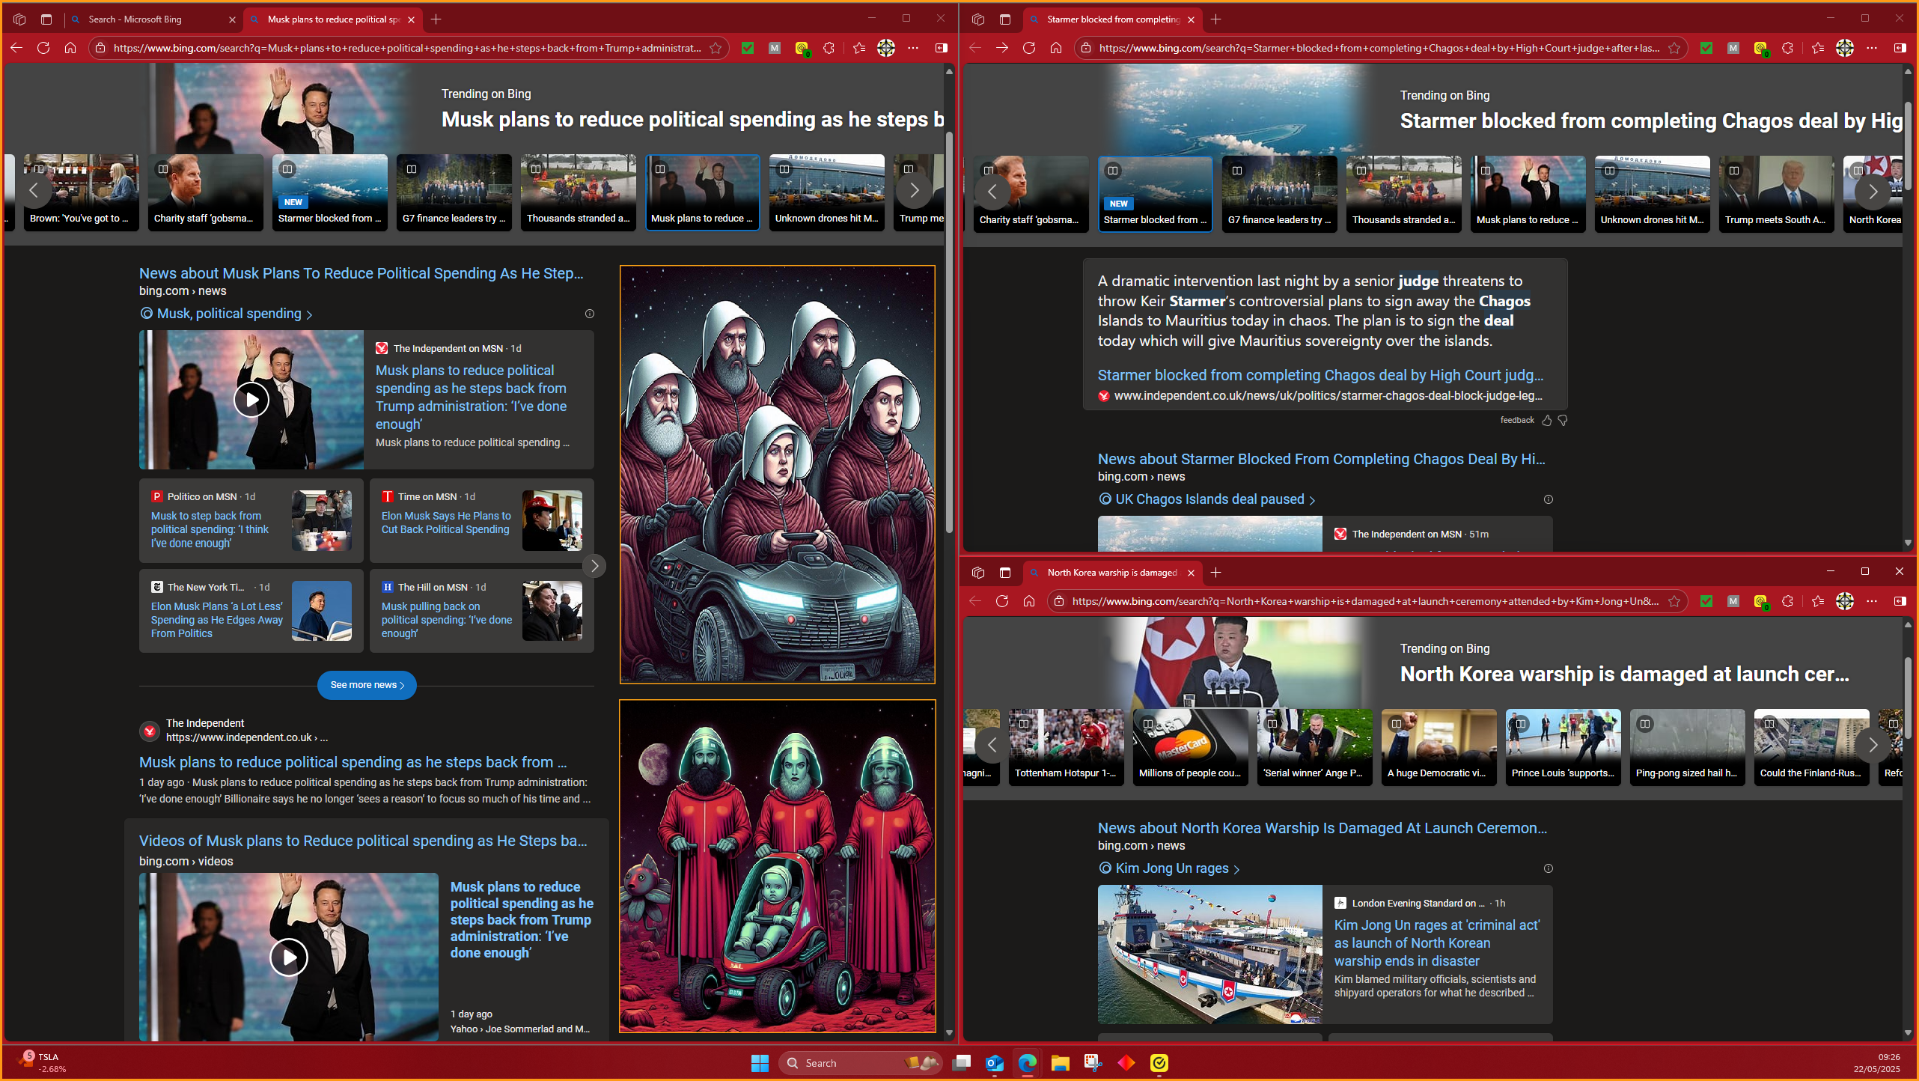1919x1081 pixels.
Task: Open Time Elon Musk Cut Back Spending article
Action: [446, 523]
